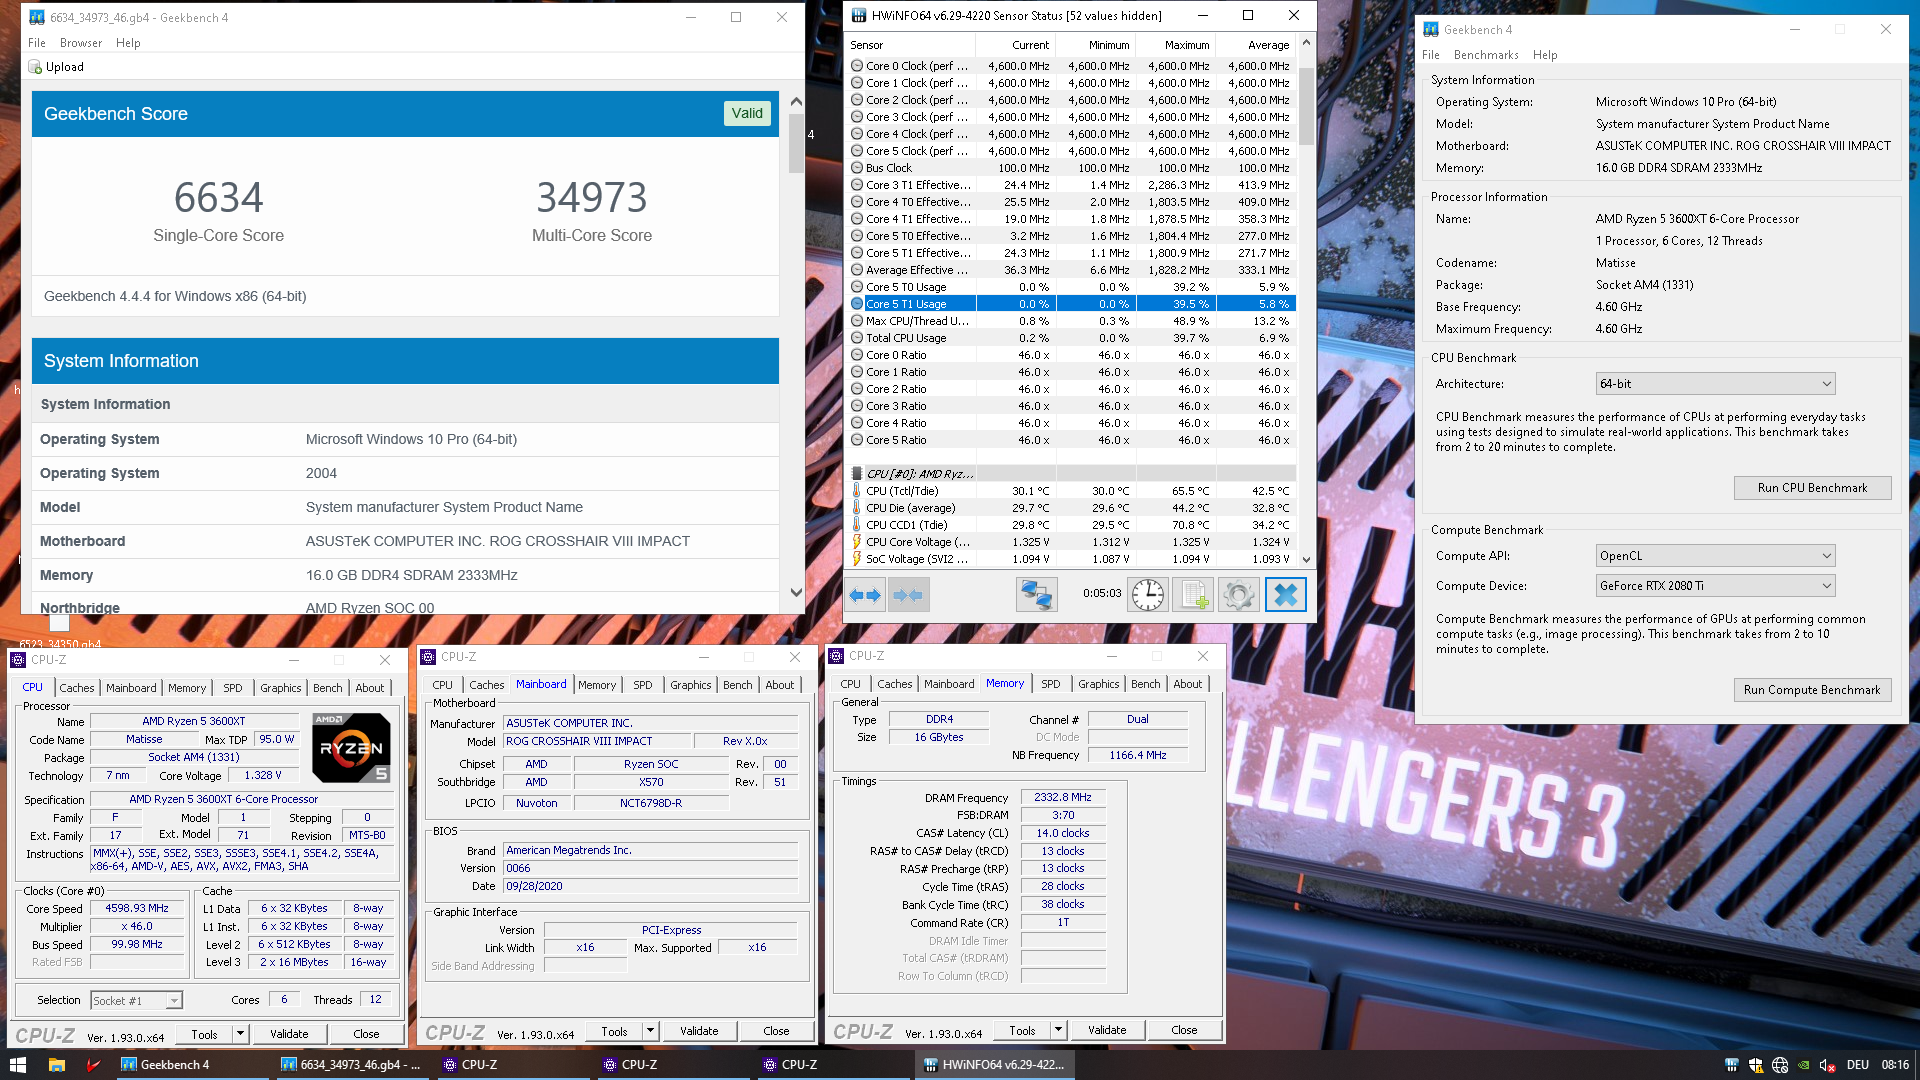1920x1080 pixels.
Task: Open Compute Device GeForce RTX 2080 Ti dropdown
Action: click(1716, 586)
